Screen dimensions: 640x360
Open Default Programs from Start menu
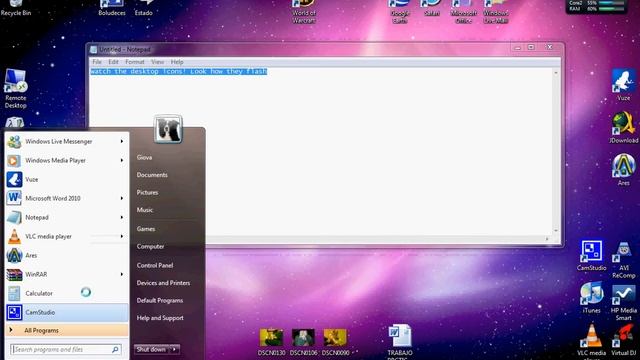point(160,300)
